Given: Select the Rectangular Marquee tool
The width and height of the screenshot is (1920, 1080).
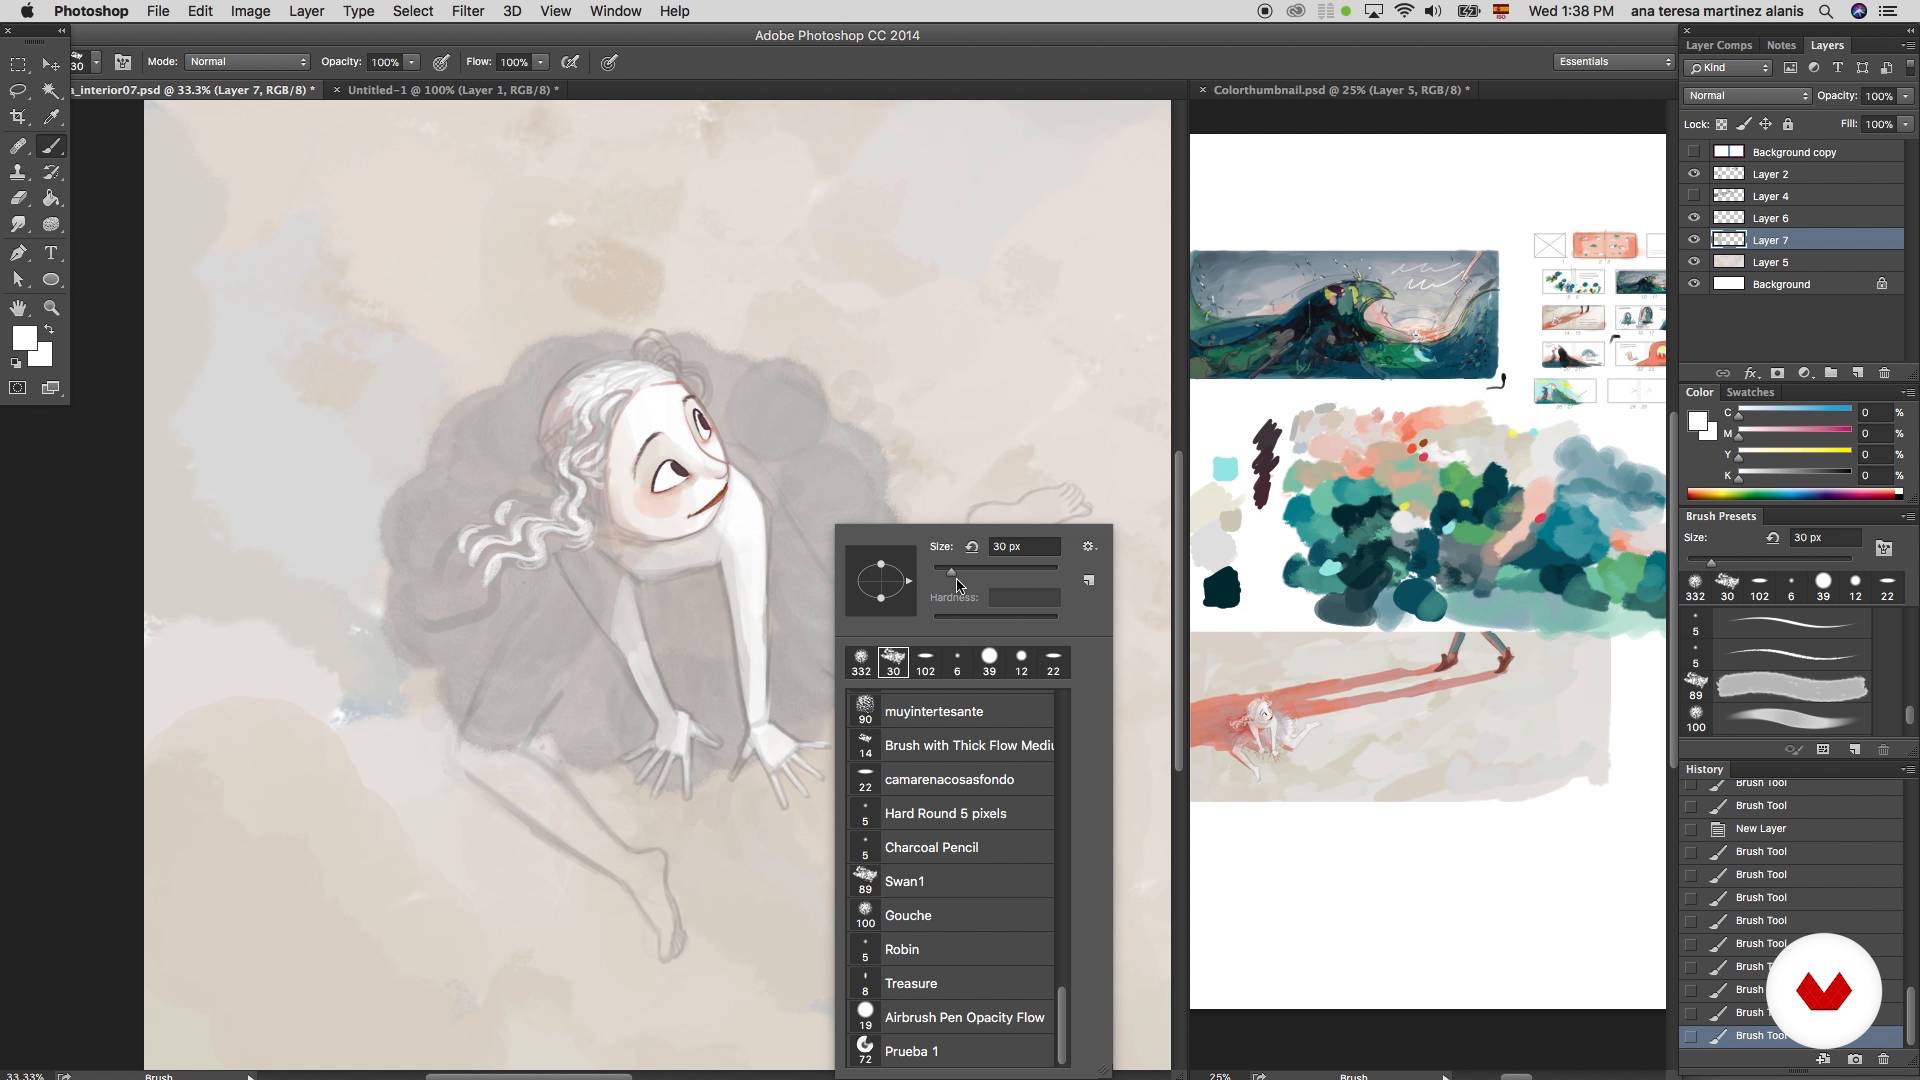Looking at the screenshot, I should (18, 65).
